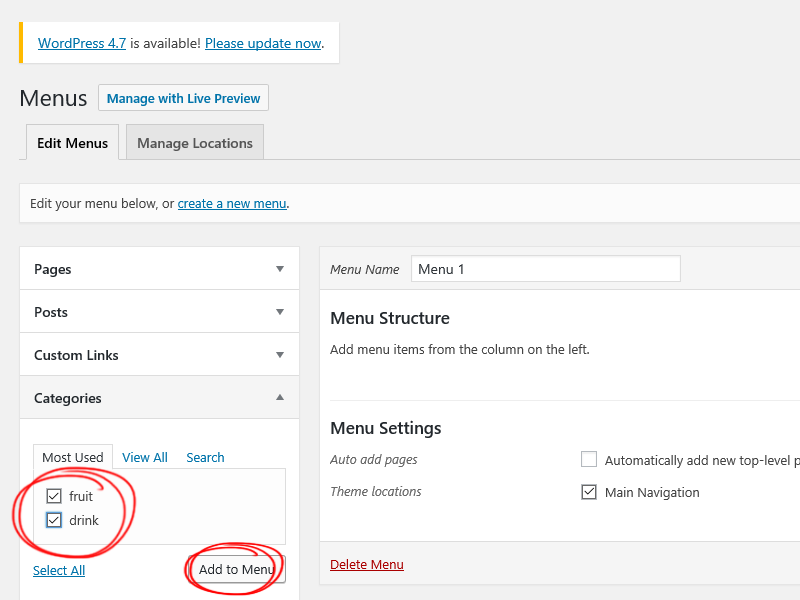Click the Menu Structure heading

click(390, 318)
